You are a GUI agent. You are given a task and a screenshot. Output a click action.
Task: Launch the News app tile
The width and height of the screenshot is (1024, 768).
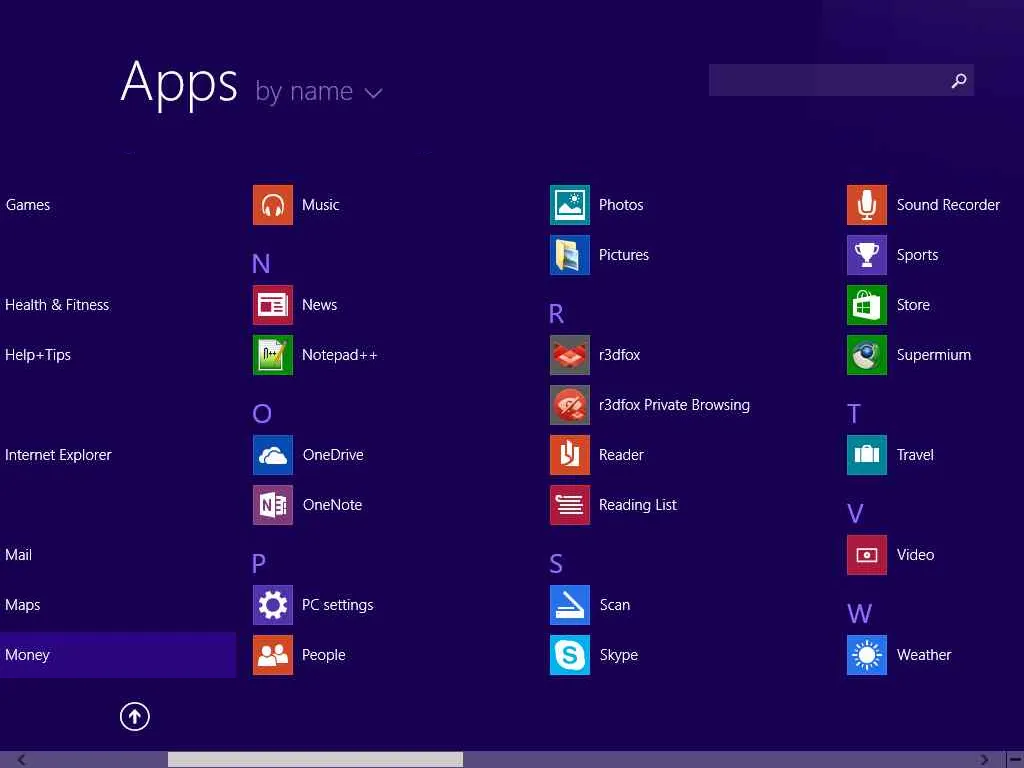[x=272, y=305]
